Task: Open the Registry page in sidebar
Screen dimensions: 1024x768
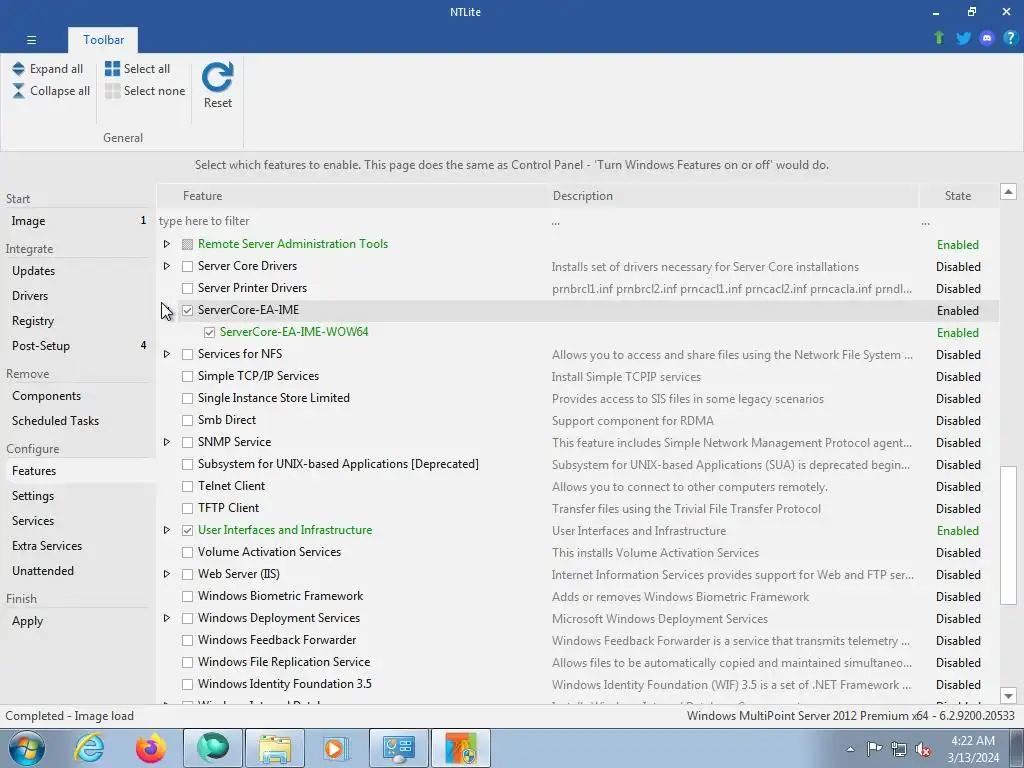Action: [78, 321]
